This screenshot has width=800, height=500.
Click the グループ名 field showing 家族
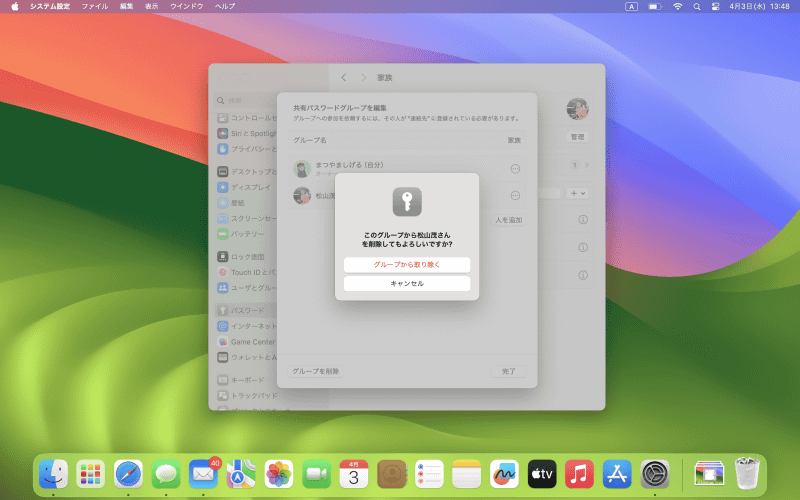pos(407,140)
